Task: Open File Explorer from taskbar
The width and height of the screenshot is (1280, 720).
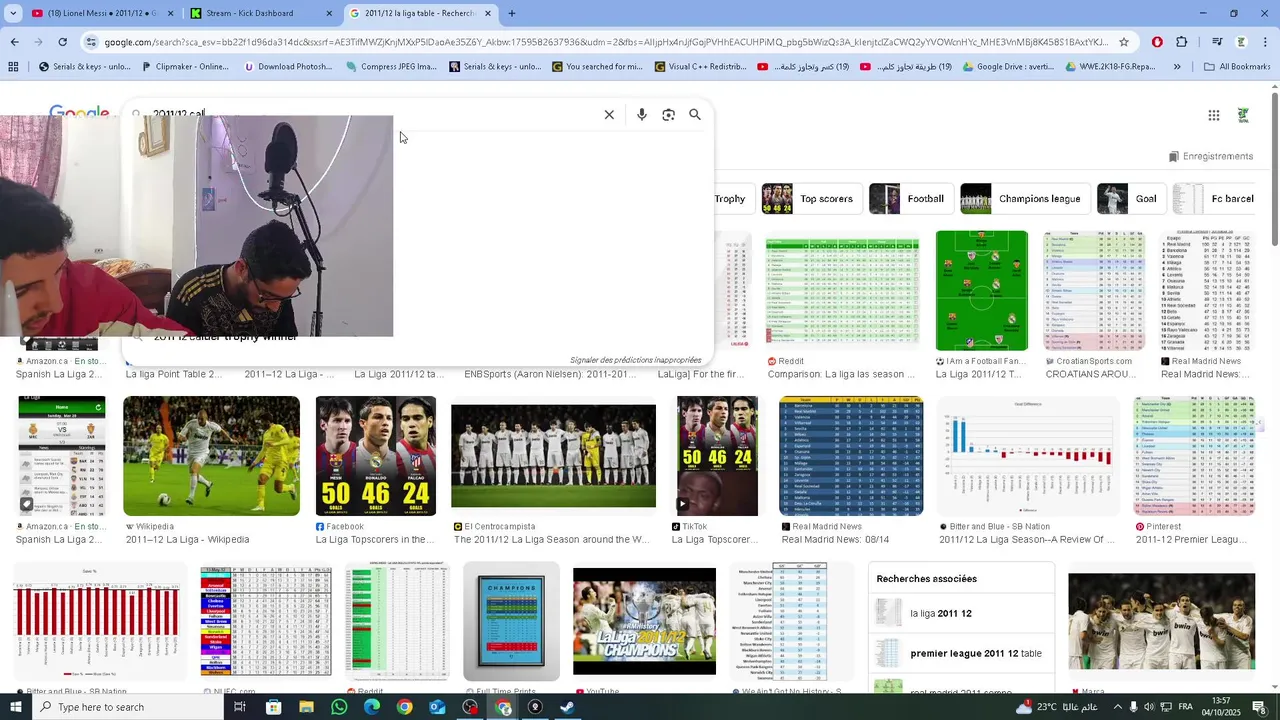Action: (x=306, y=707)
